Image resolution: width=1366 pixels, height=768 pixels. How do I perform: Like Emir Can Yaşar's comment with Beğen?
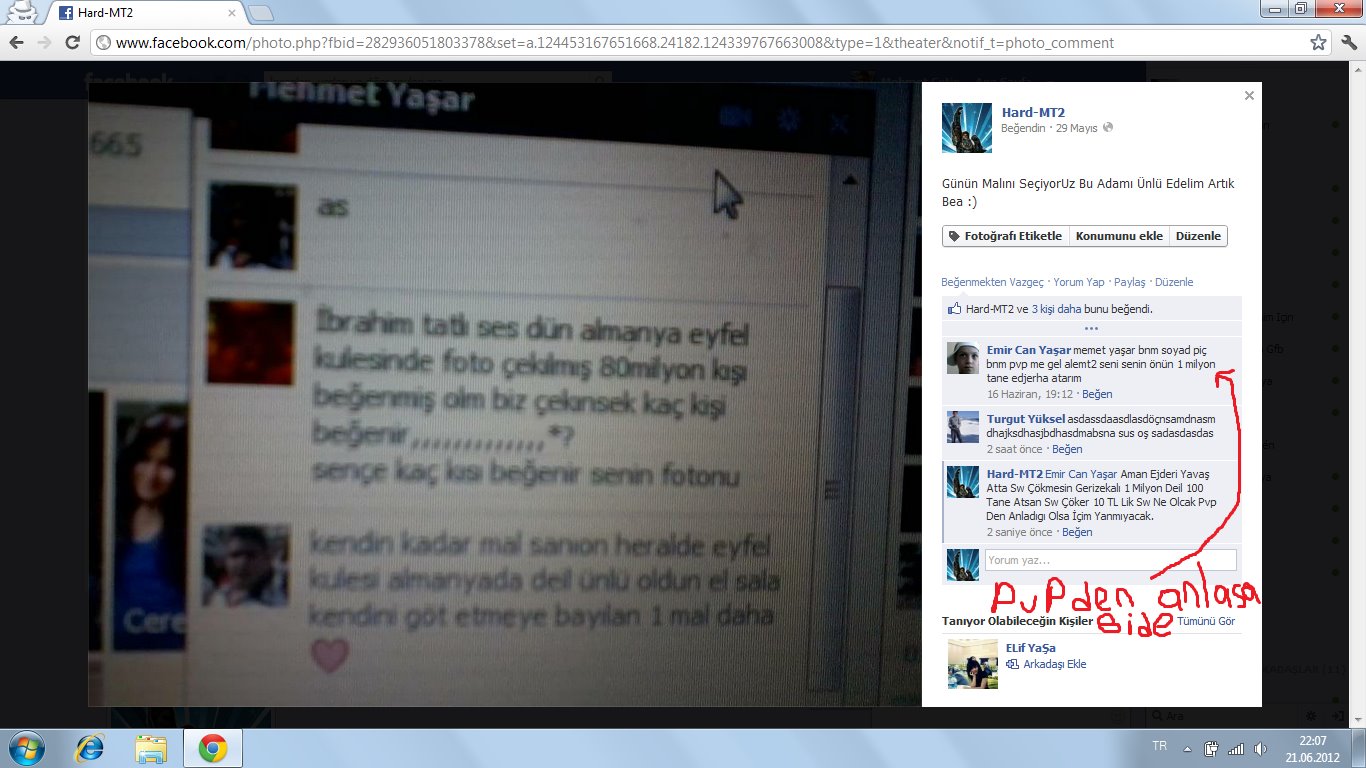click(1068, 394)
